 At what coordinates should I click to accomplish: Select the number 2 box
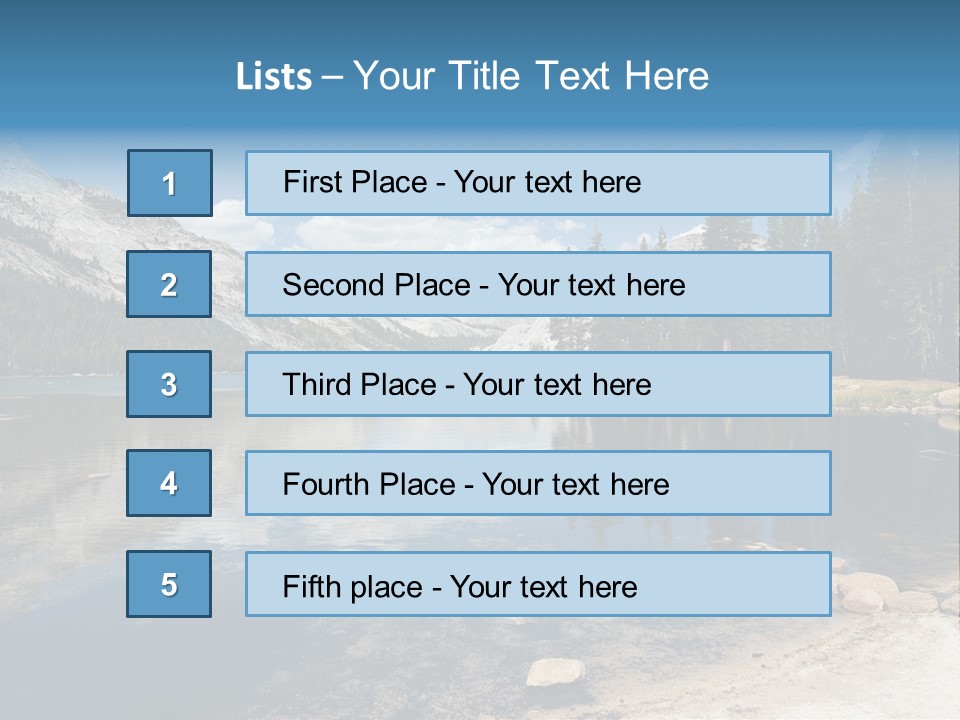pyautogui.click(x=169, y=284)
